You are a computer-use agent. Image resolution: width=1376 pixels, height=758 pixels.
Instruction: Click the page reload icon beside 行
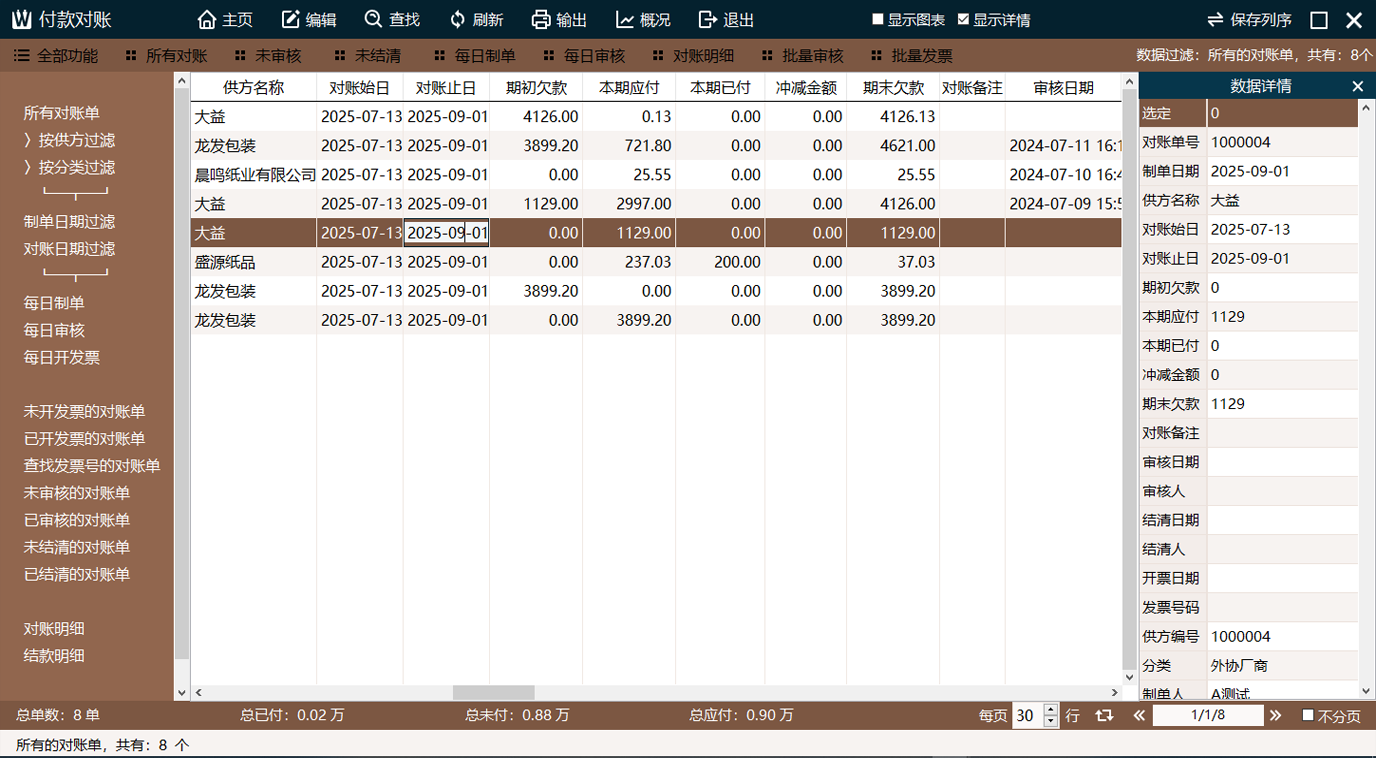[1104, 716]
